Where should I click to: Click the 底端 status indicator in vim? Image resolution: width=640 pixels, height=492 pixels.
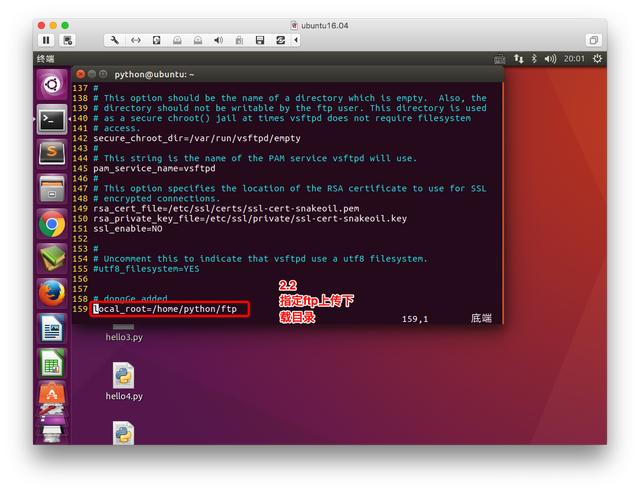(481, 318)
